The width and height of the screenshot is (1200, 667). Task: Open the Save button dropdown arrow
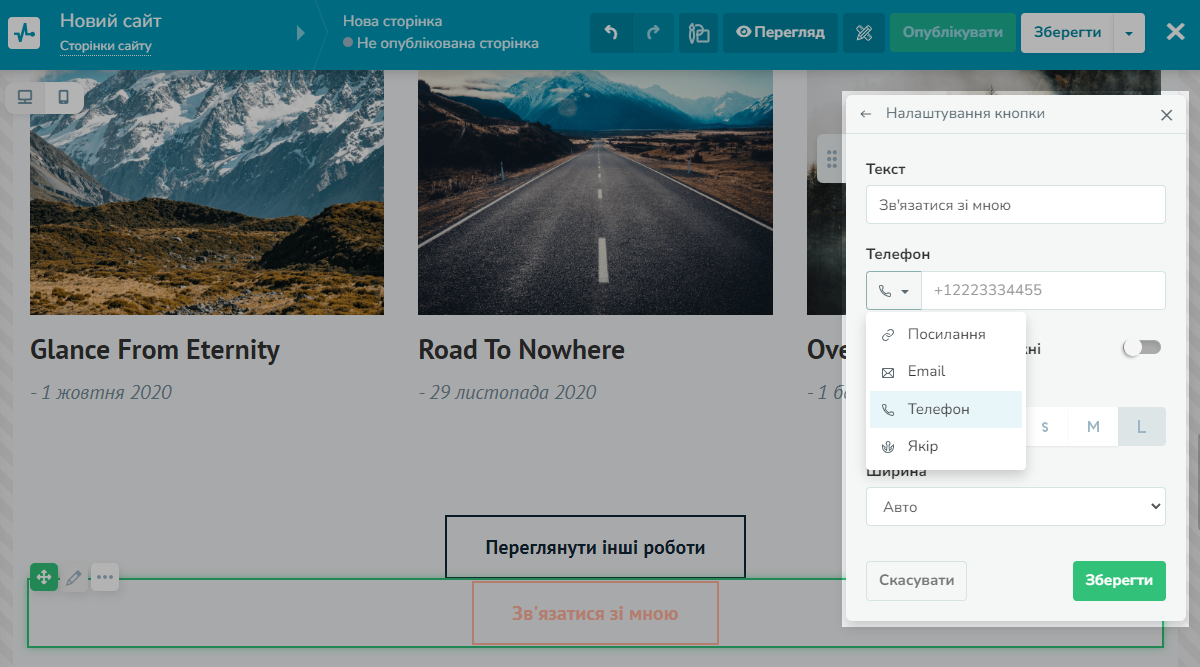(1129, 32)
